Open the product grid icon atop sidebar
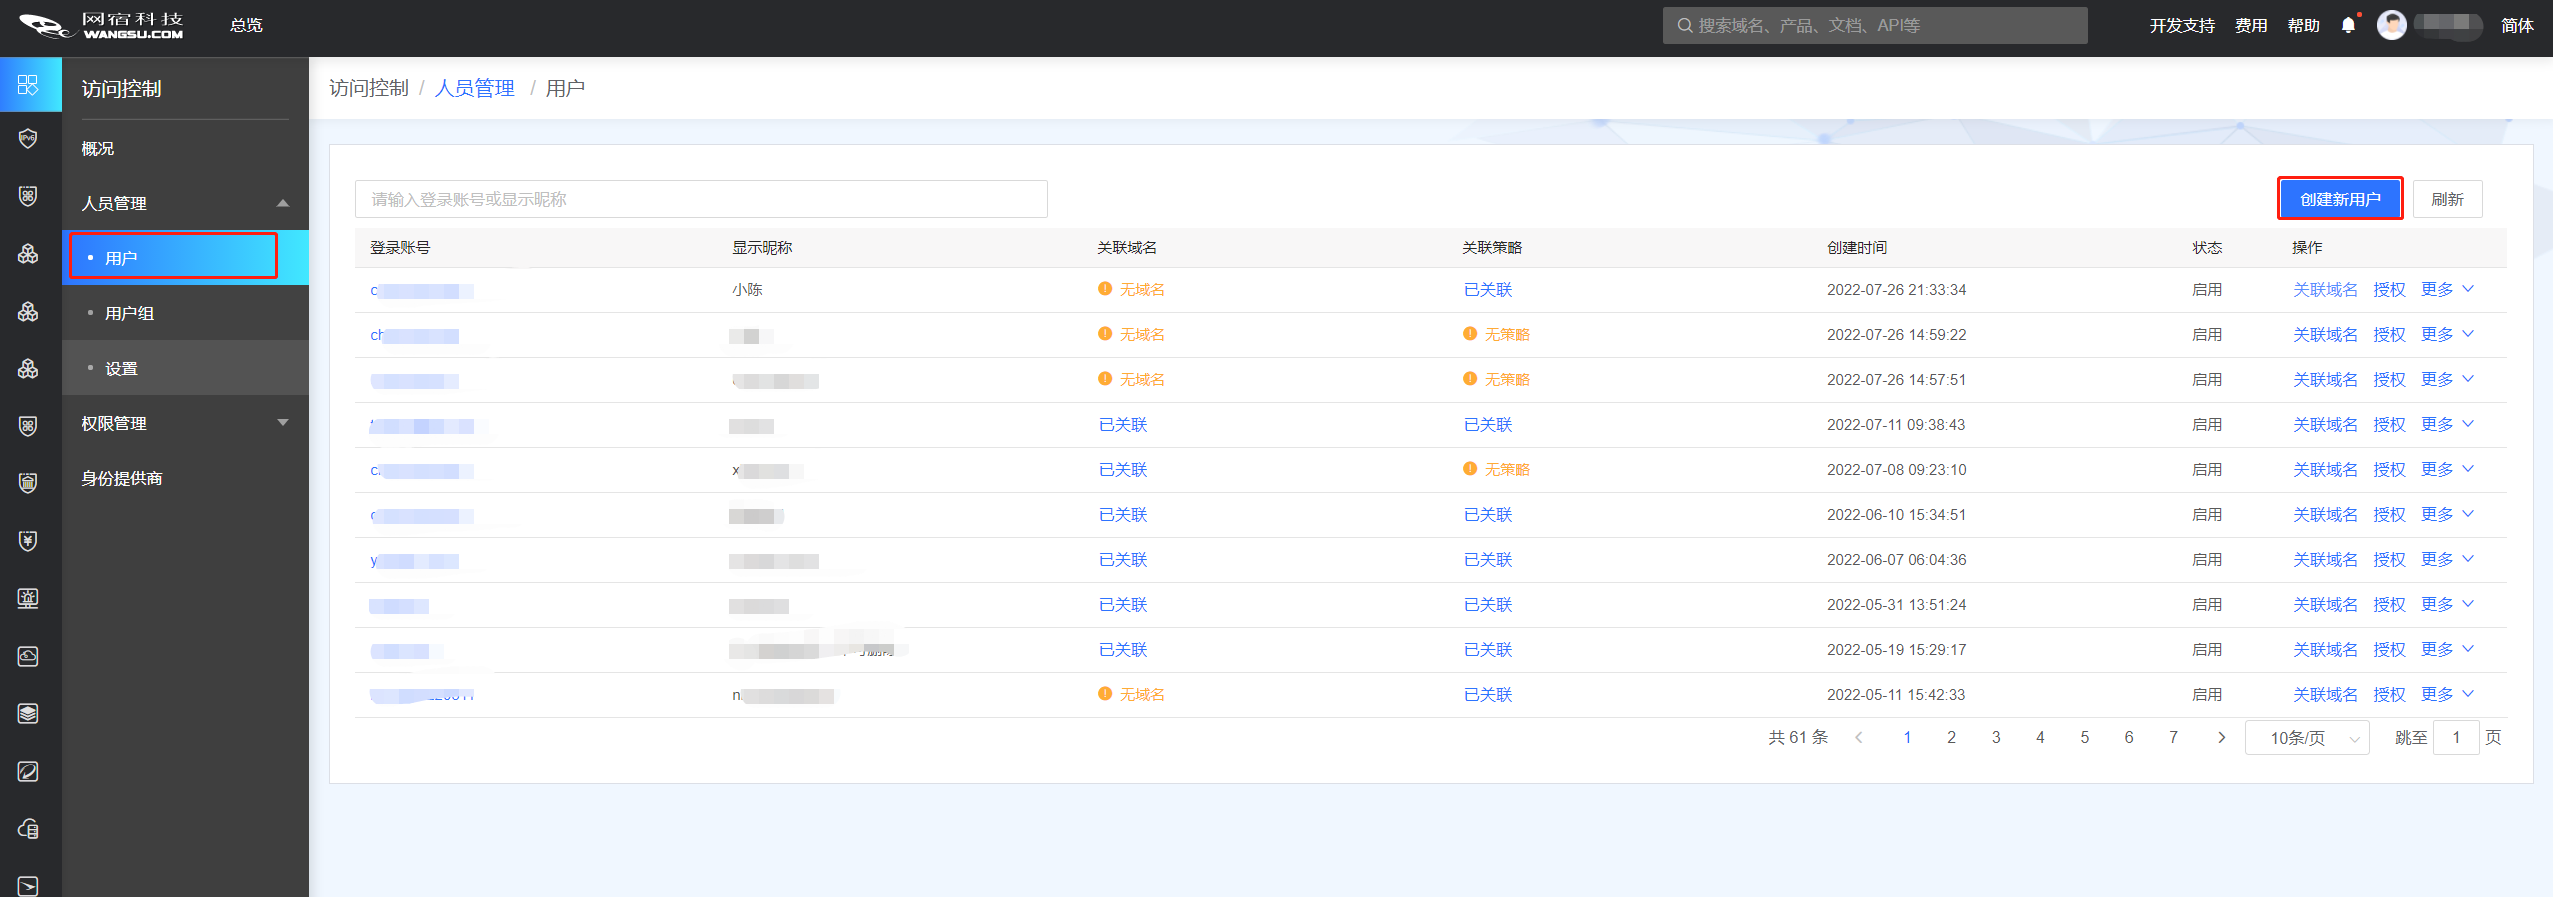The width and height of the screenshot is (2553, 897). (x=28, y=85)
